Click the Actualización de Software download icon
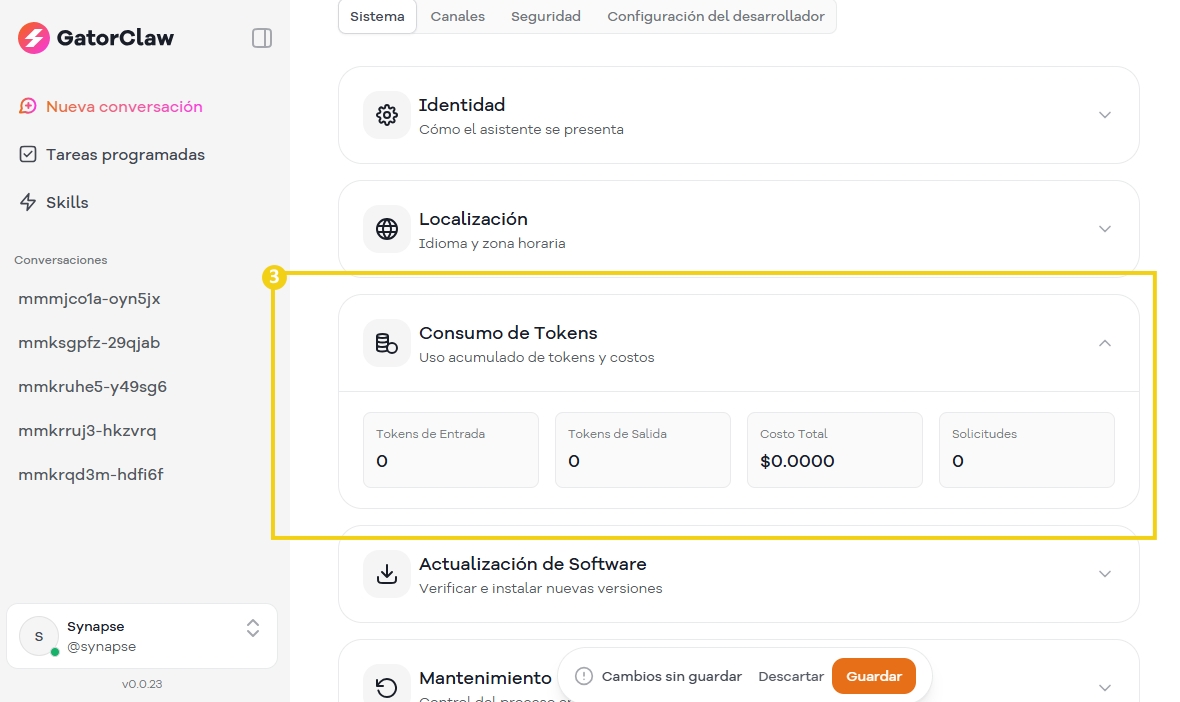Screen dimensions: 1180x702 coord(387,574)
